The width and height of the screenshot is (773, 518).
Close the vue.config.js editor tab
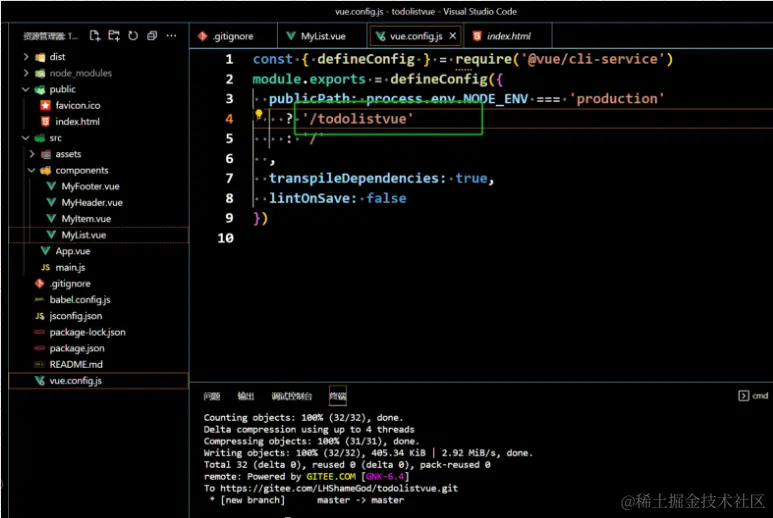453,36
